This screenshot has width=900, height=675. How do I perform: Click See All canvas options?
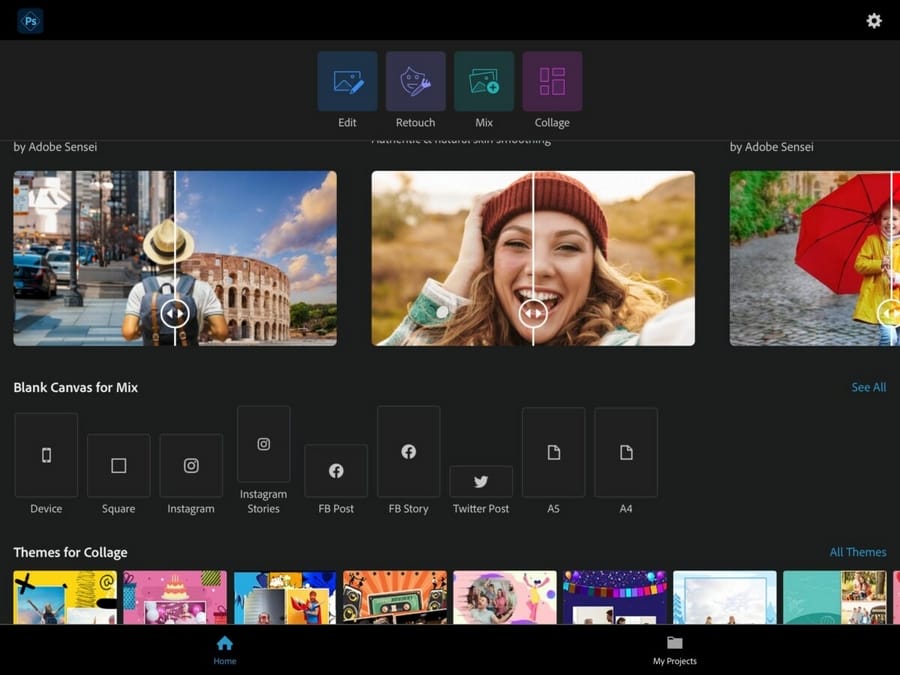868,387
